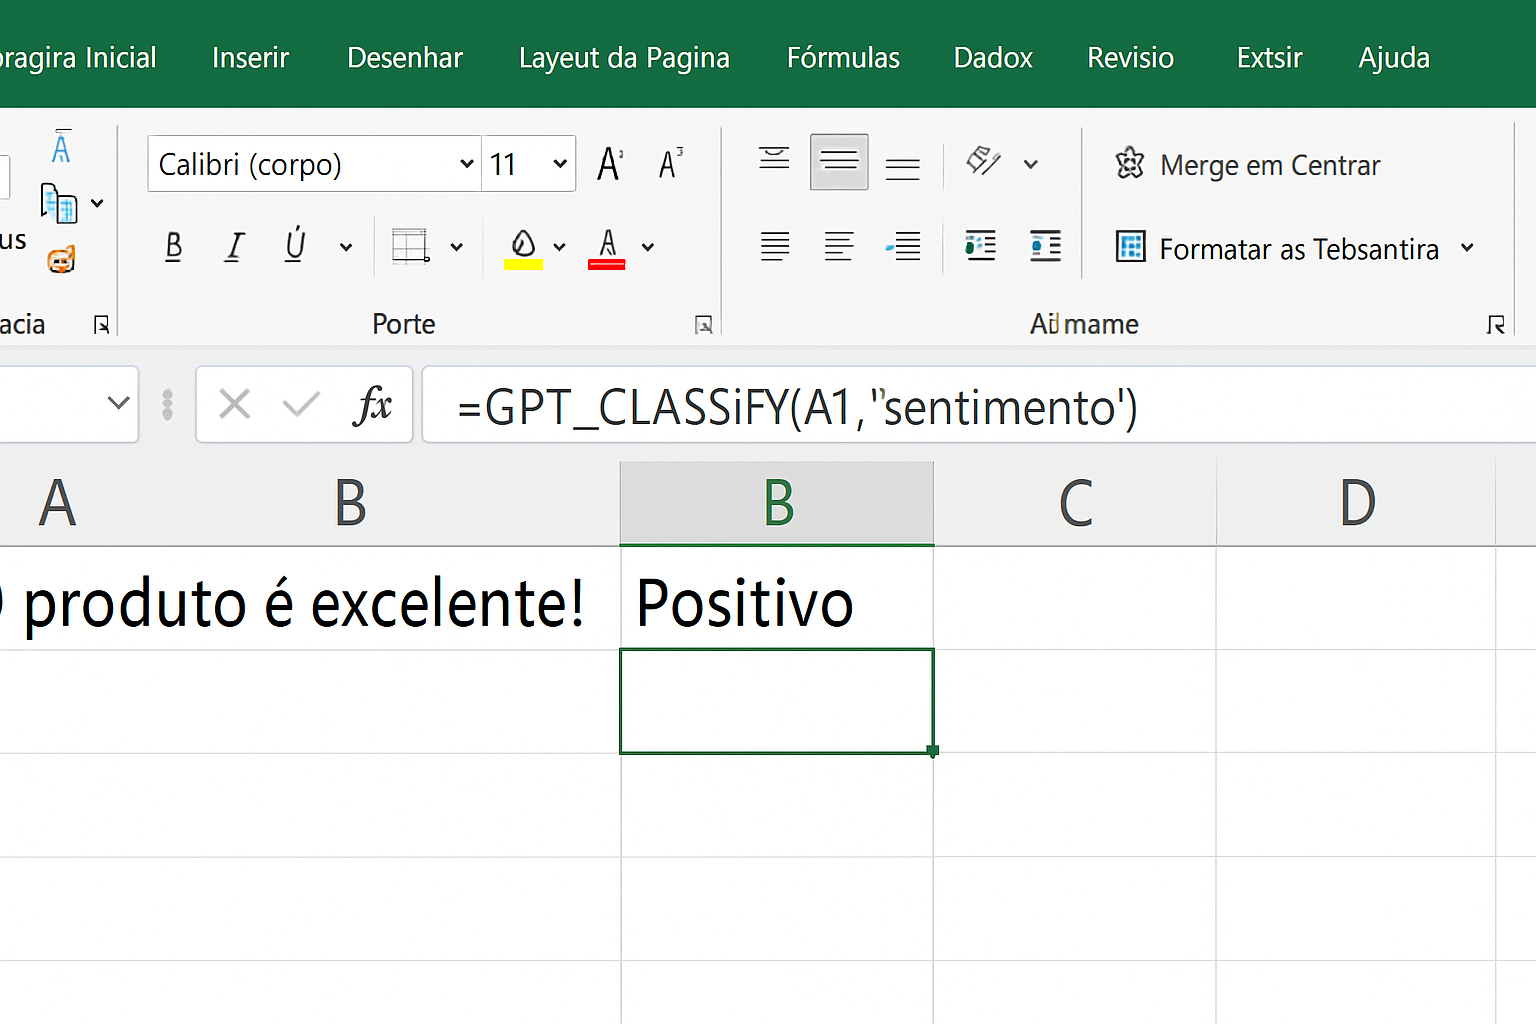Click Formatar as Tebsantira button

pos(1277,248)
